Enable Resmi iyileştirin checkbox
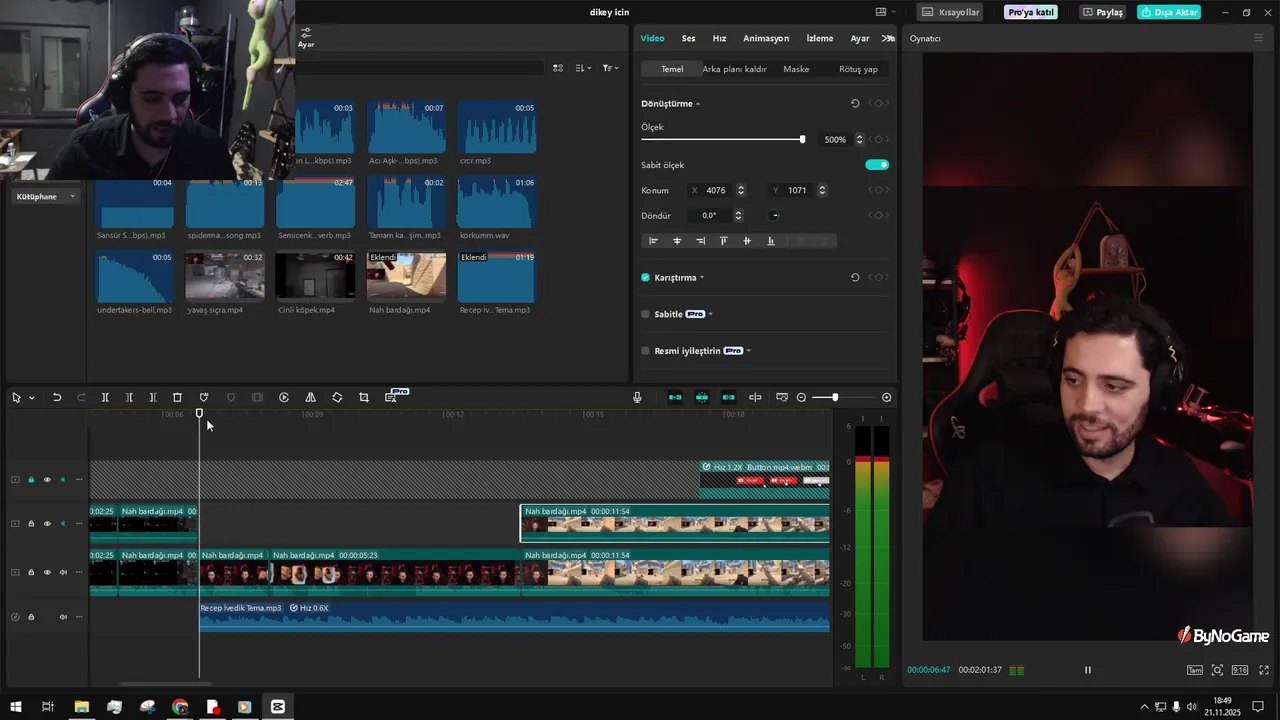The height and width of the screenshot is (720, 1280). click(645, 351)
